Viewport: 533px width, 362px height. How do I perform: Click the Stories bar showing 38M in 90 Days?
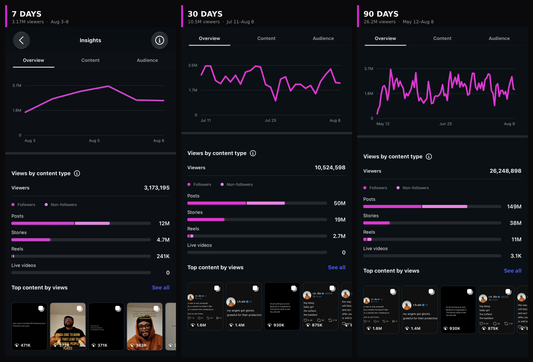coord(432,223)
